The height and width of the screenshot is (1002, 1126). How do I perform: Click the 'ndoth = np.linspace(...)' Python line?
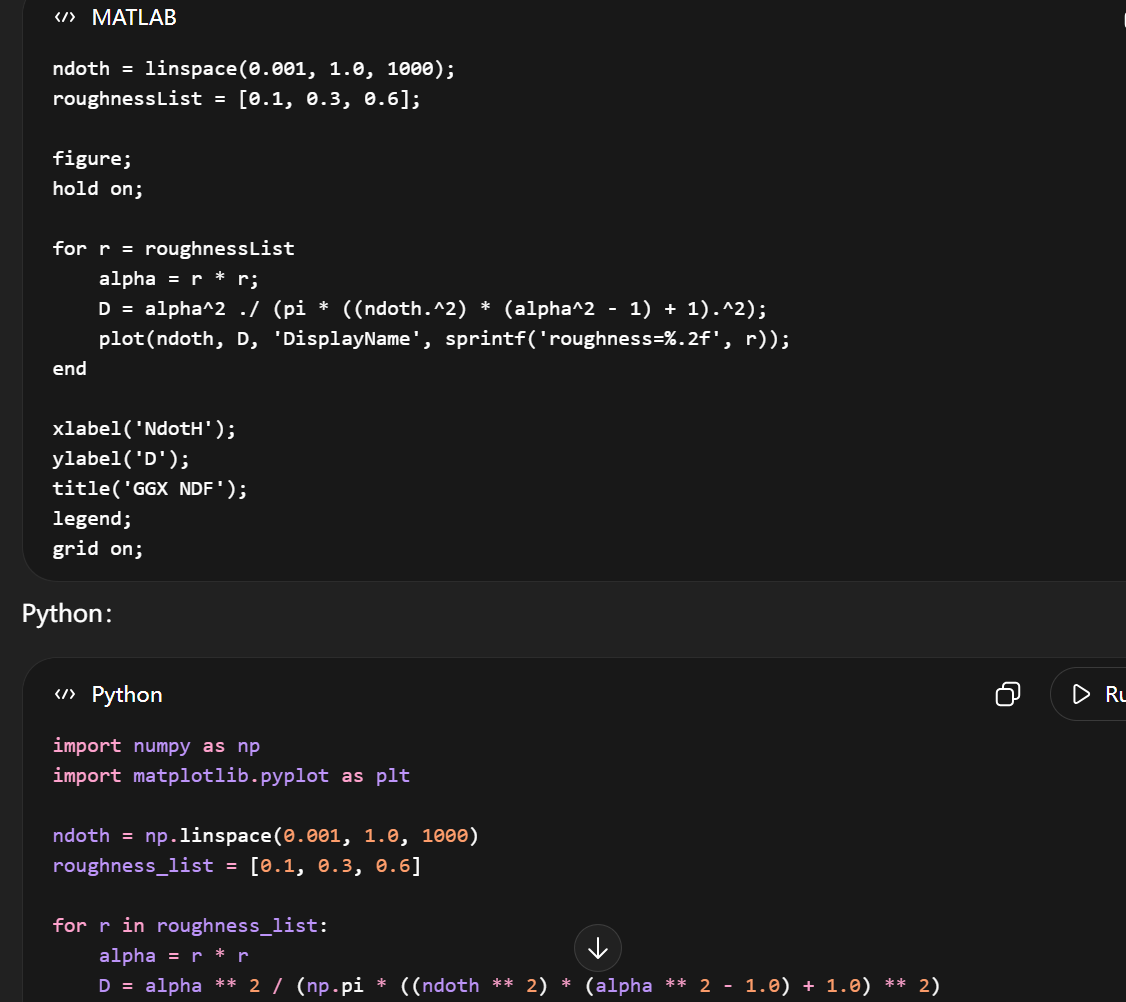pyautogui.click(x=265, y=836)
